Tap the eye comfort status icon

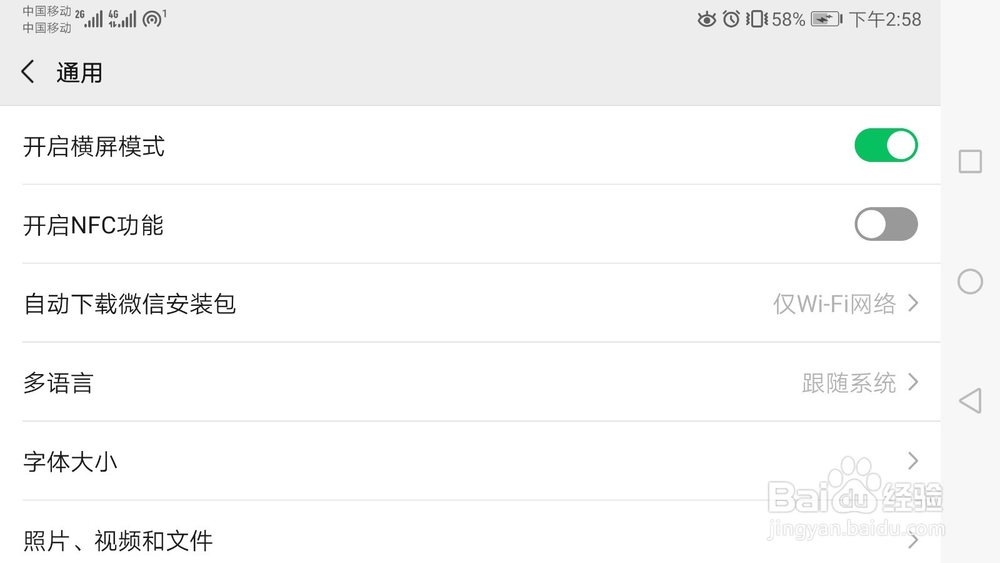[707, 19]
